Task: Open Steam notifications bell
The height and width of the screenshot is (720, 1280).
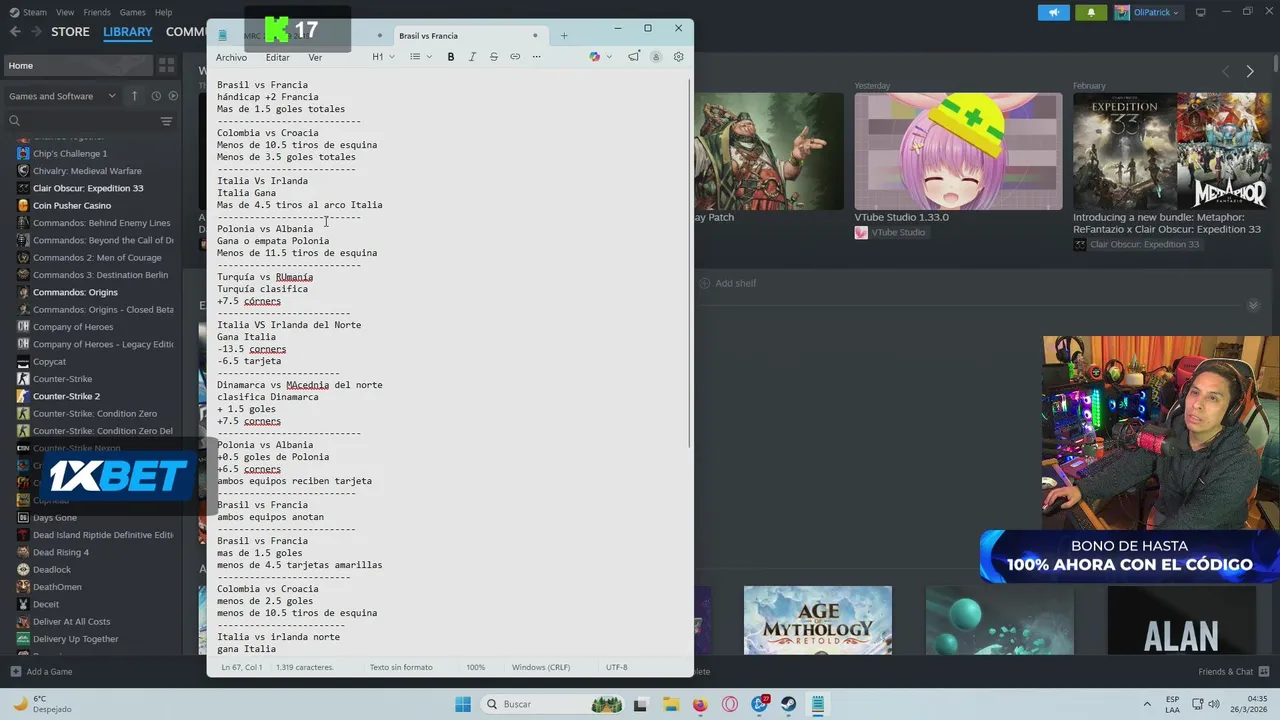Action: [1091, 12]
